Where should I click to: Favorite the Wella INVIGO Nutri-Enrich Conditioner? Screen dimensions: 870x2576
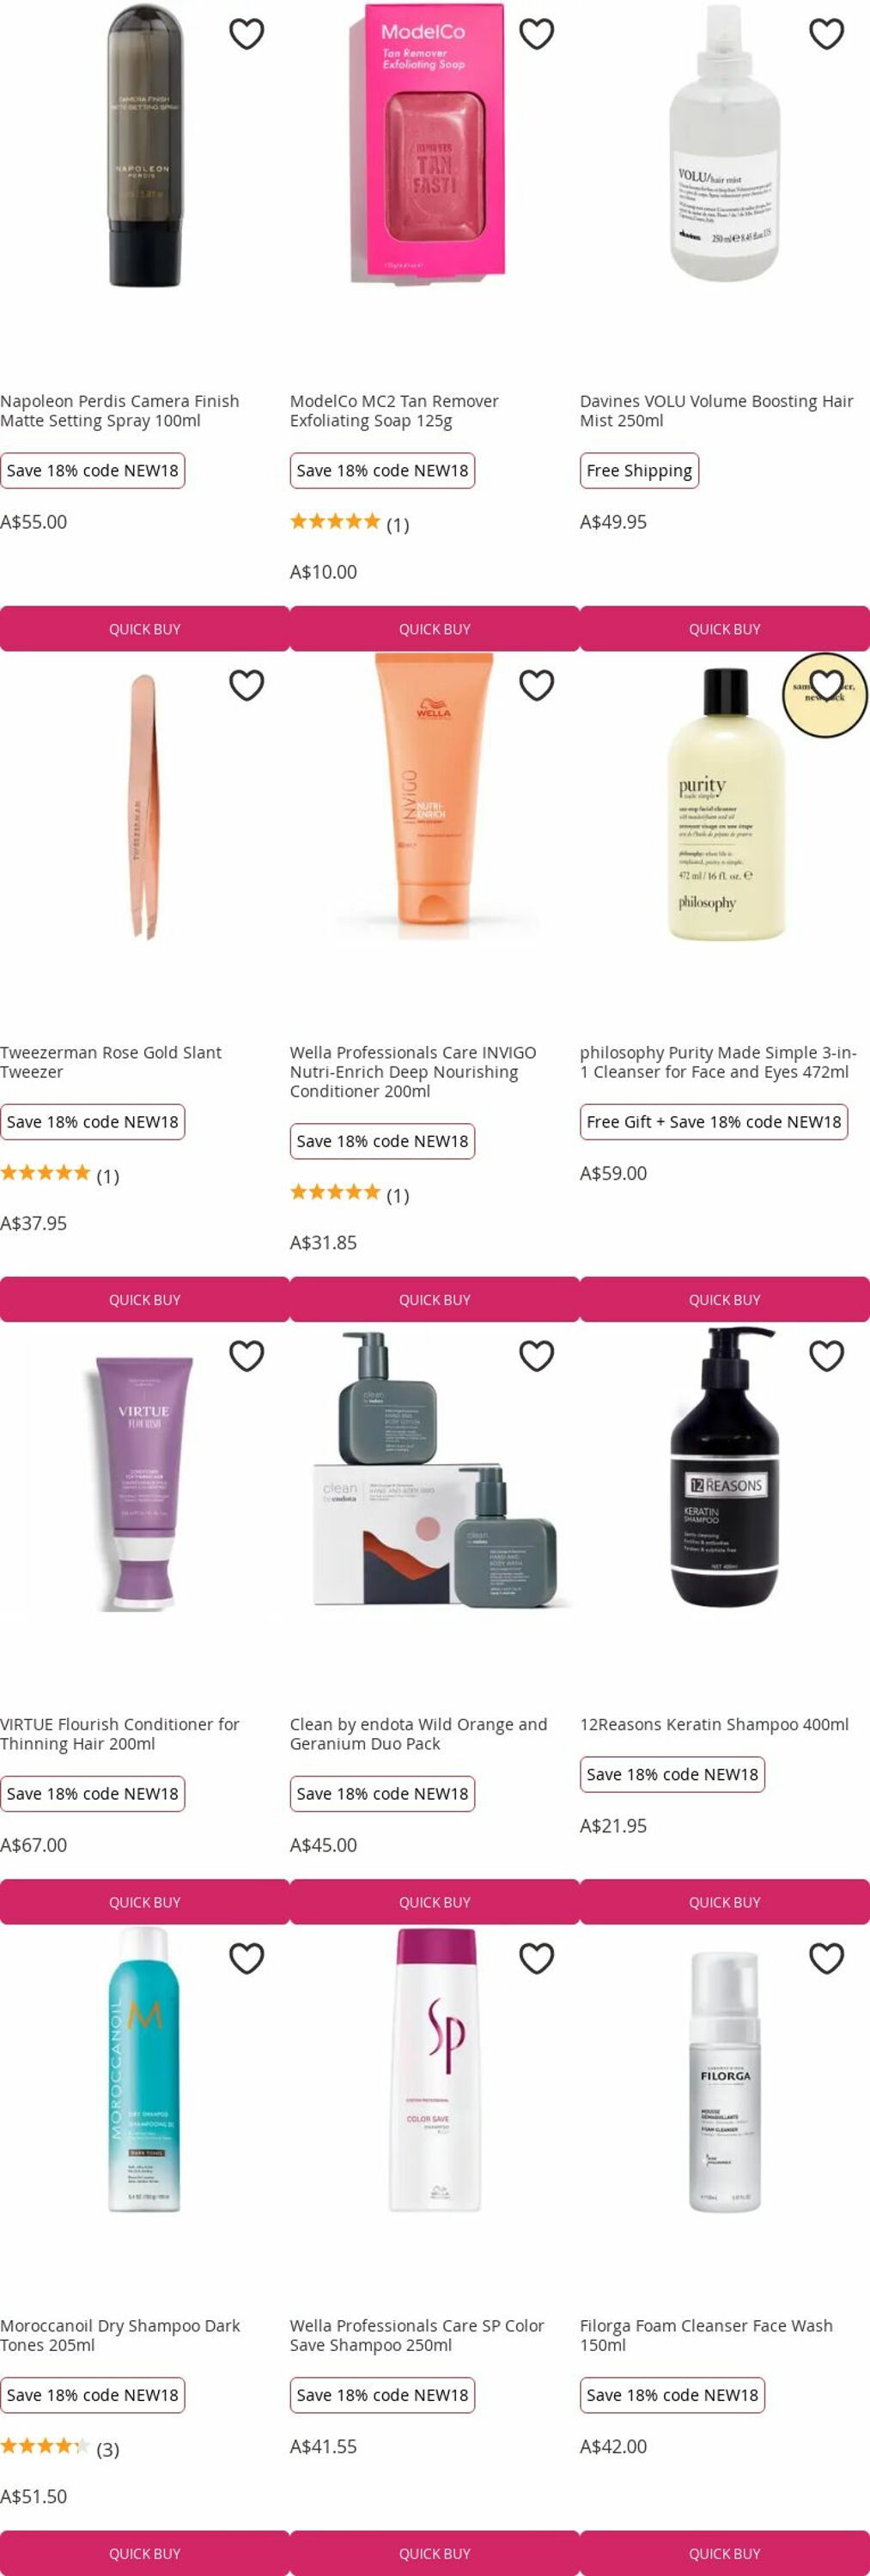tap(536, 685)
